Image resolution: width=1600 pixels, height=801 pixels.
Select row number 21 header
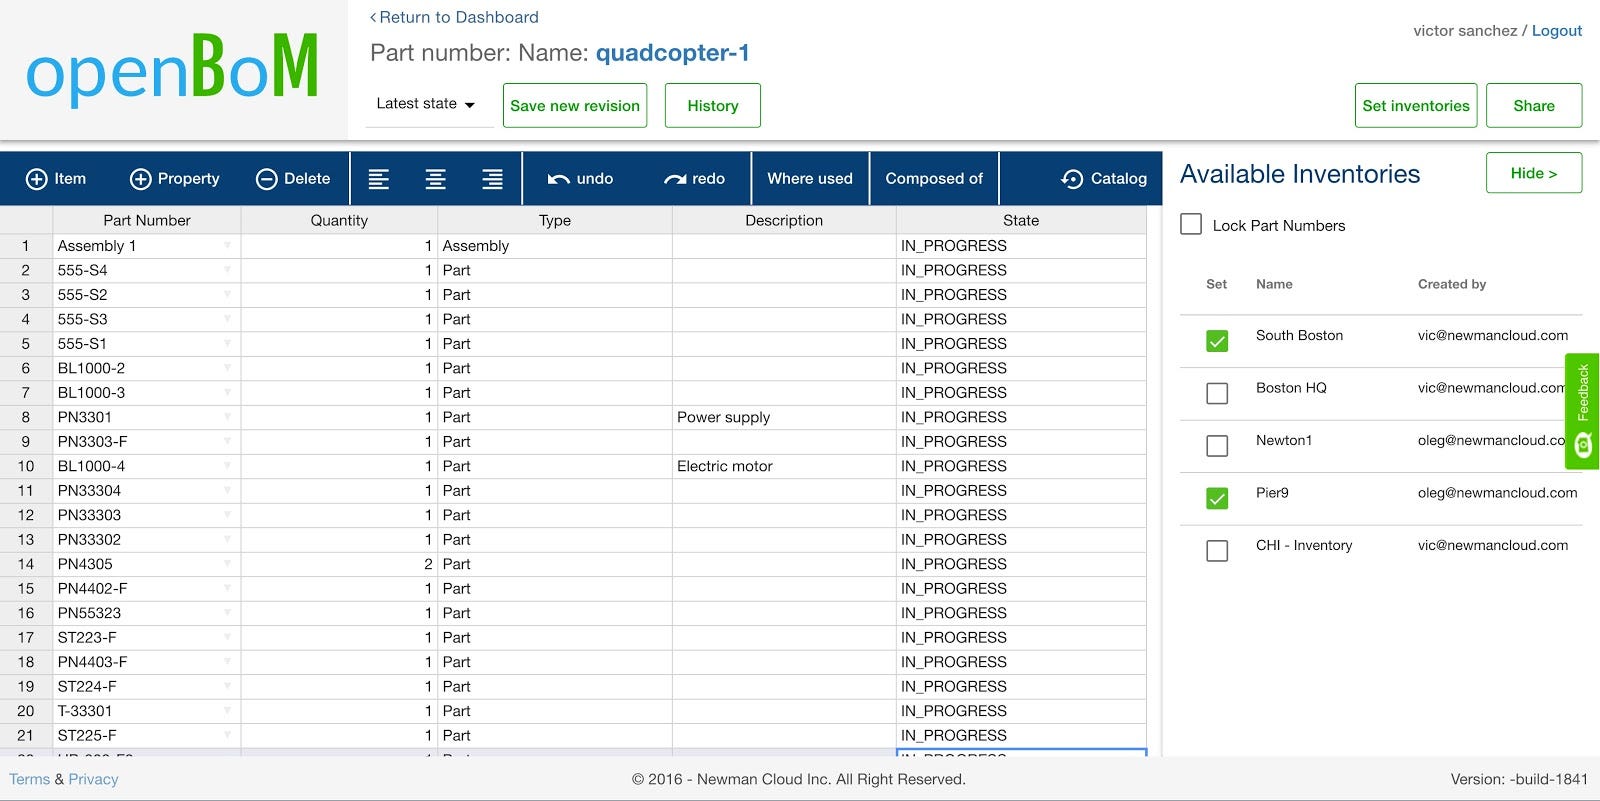pos(26,735)
